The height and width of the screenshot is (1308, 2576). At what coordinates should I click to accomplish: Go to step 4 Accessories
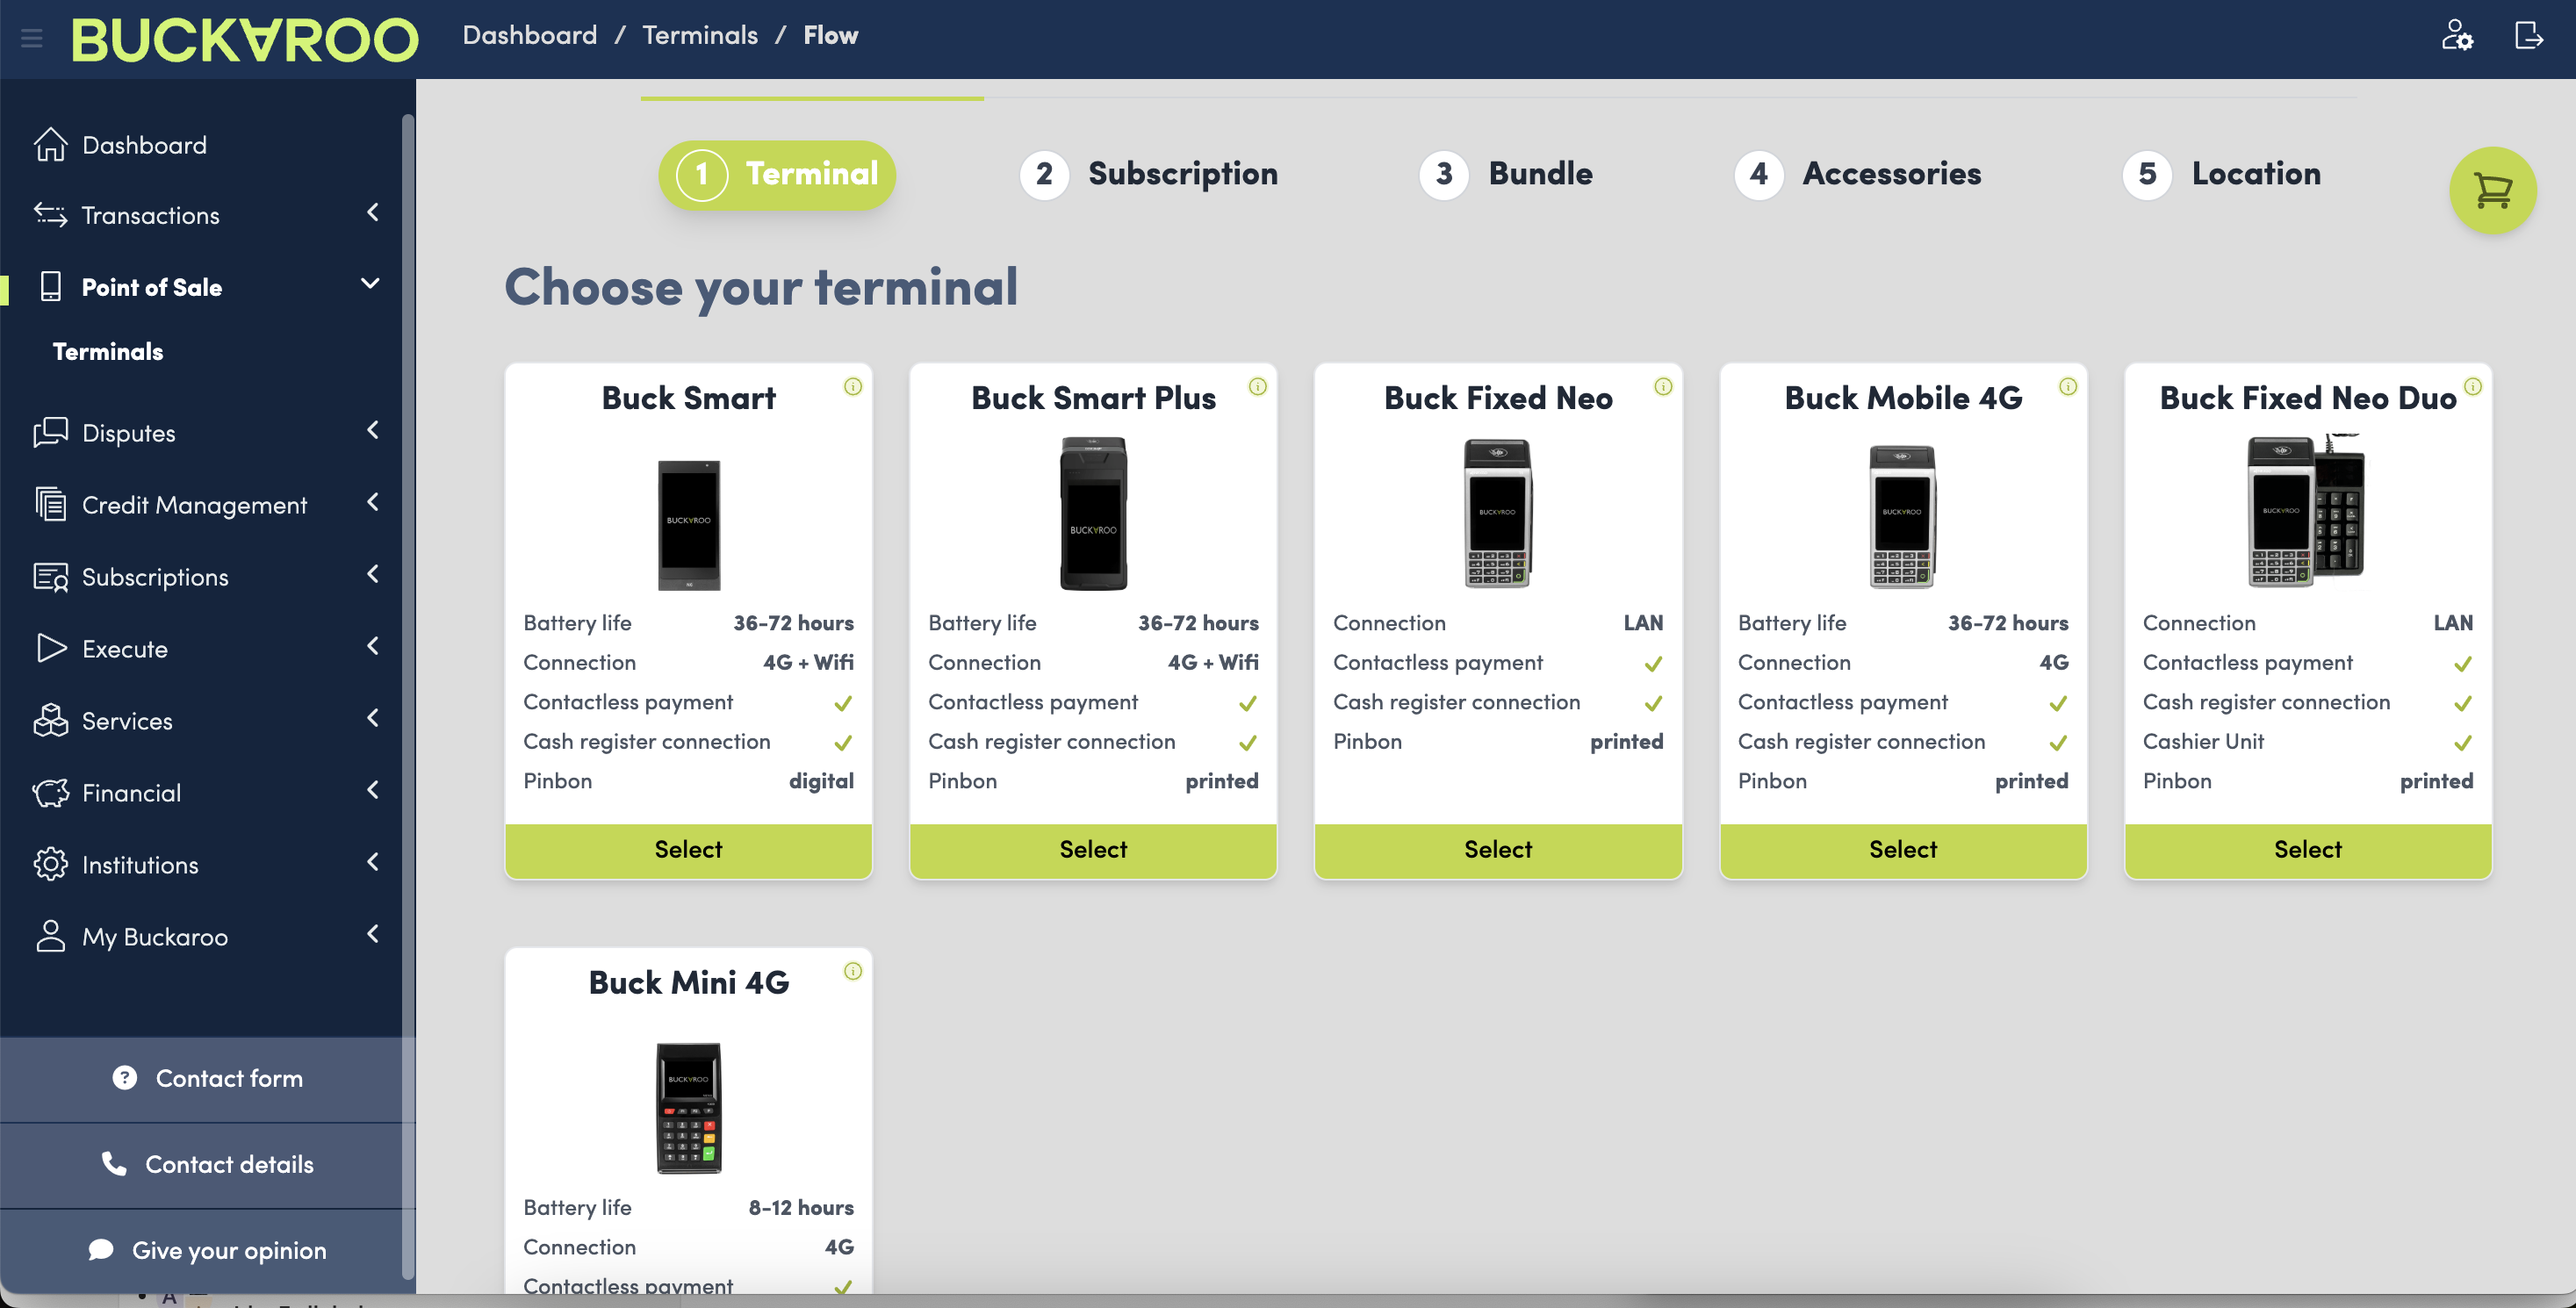[x=1858, y=175]
